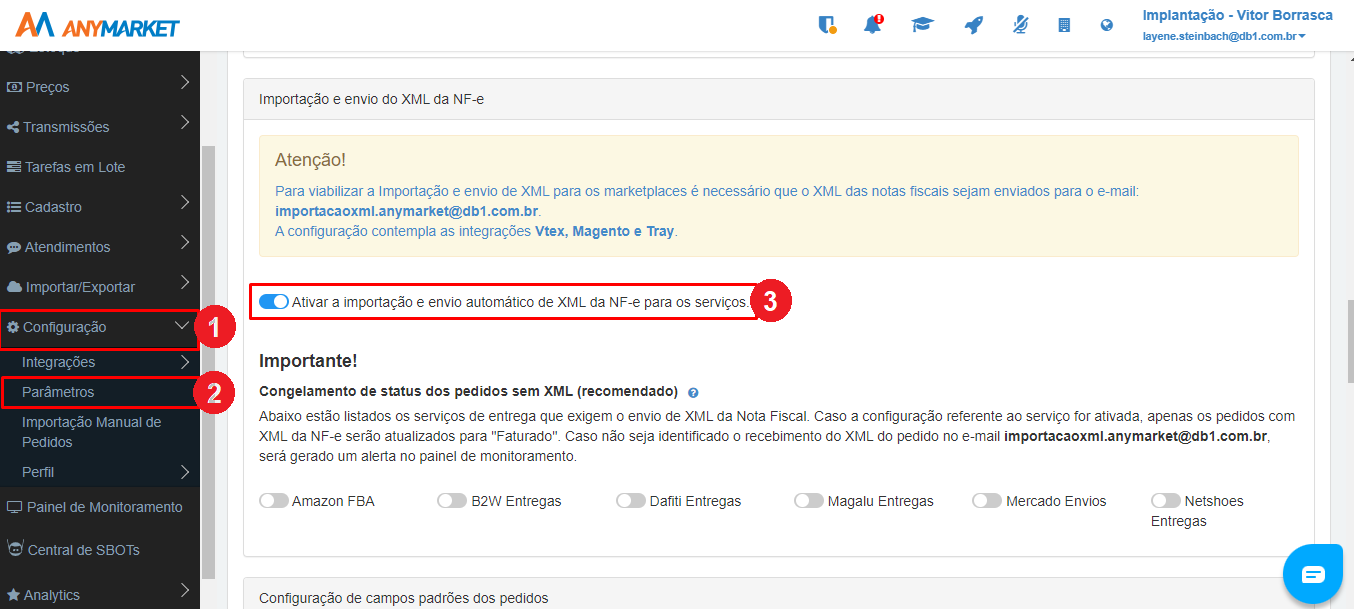
Task: Expand the Perfil submenu chevron
Action: 185,472
